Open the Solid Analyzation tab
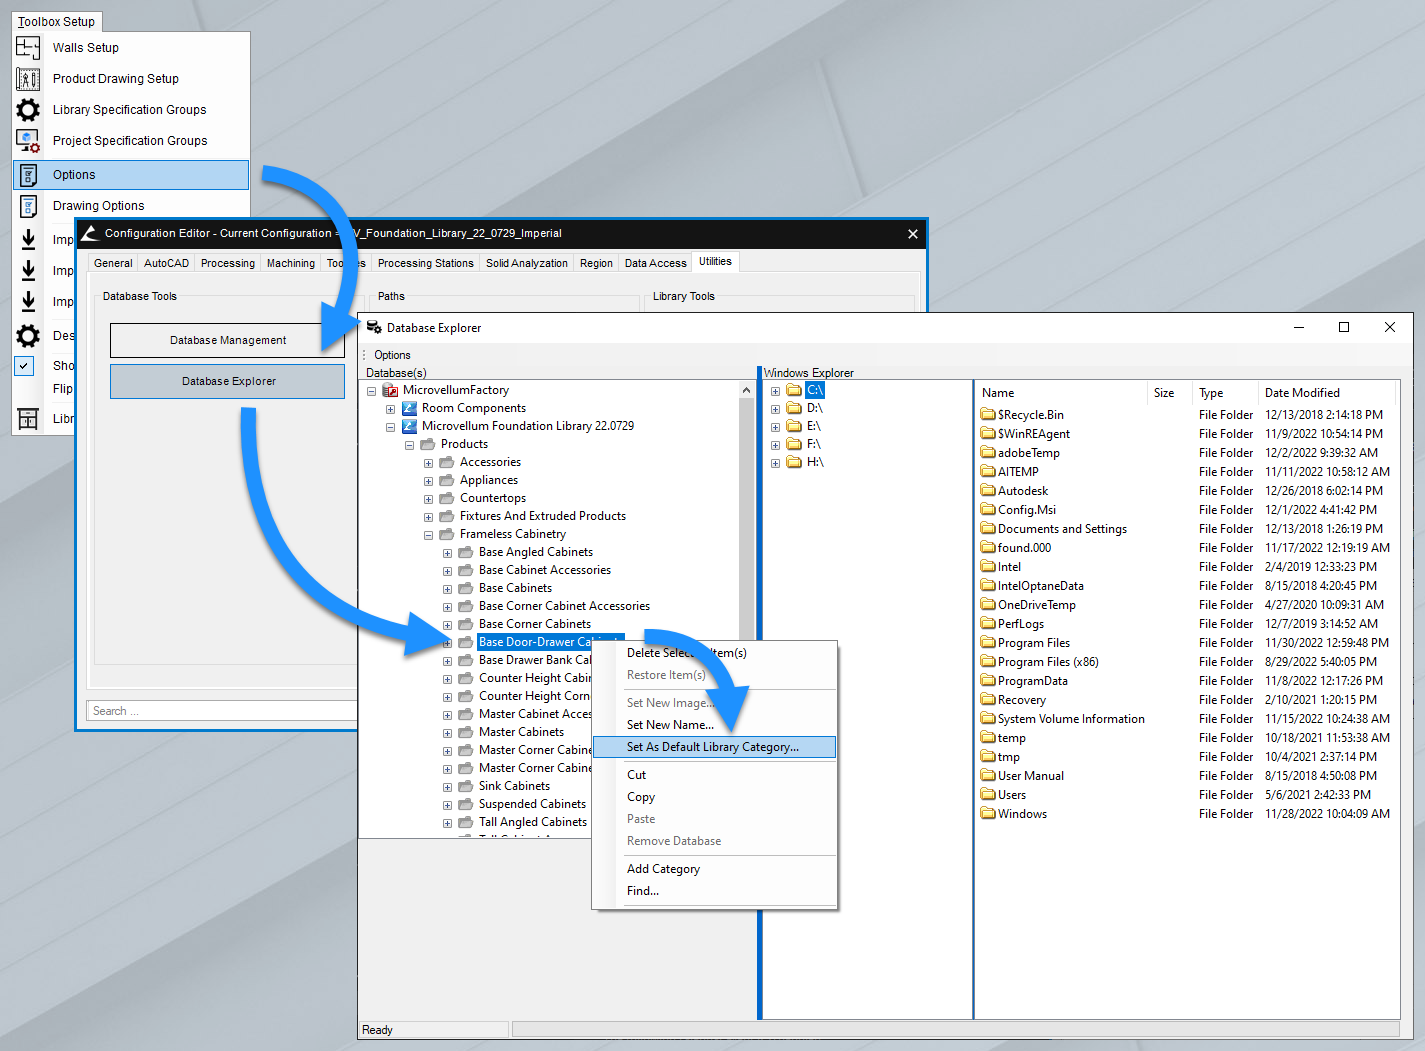Screen dimensions: 1425x1051 pyautogui.click(x=526, y=263)
